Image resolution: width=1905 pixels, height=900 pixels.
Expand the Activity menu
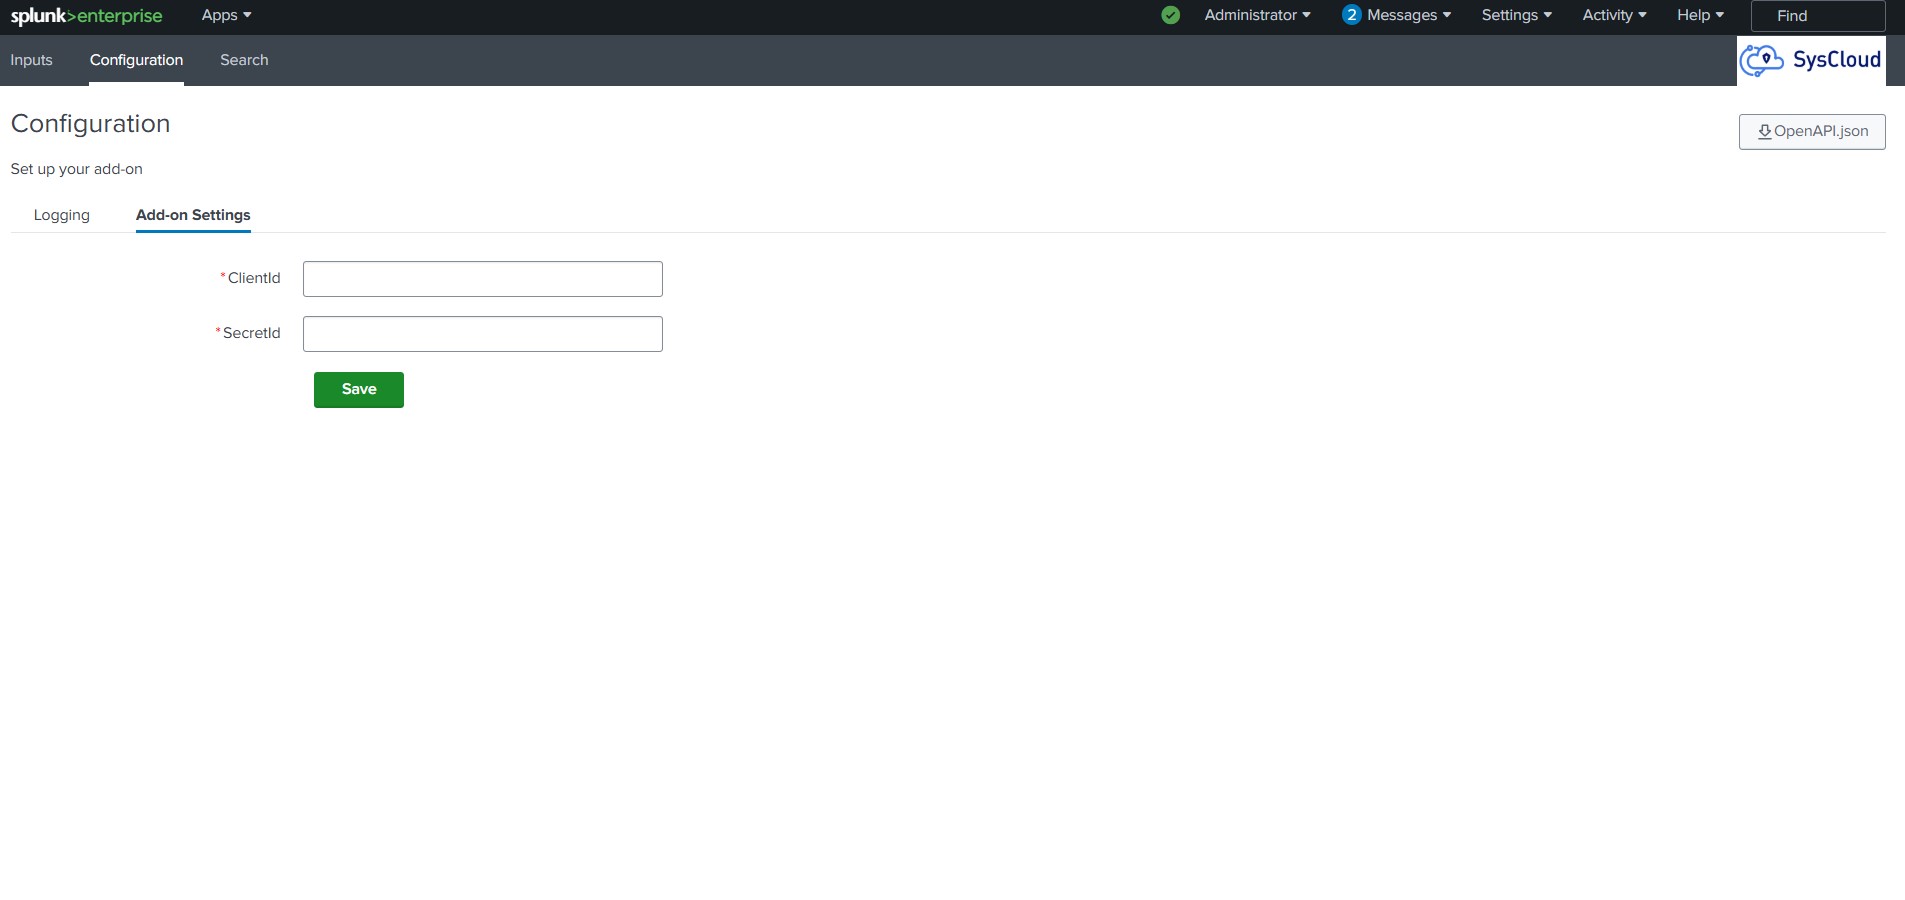(1614, 15)
